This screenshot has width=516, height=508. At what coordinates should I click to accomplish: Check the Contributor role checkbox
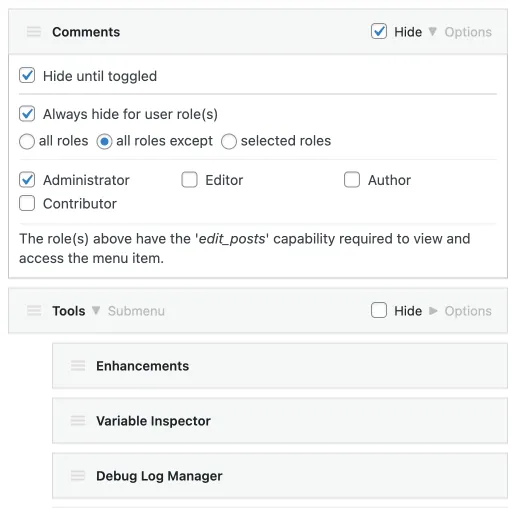(27, 203)
